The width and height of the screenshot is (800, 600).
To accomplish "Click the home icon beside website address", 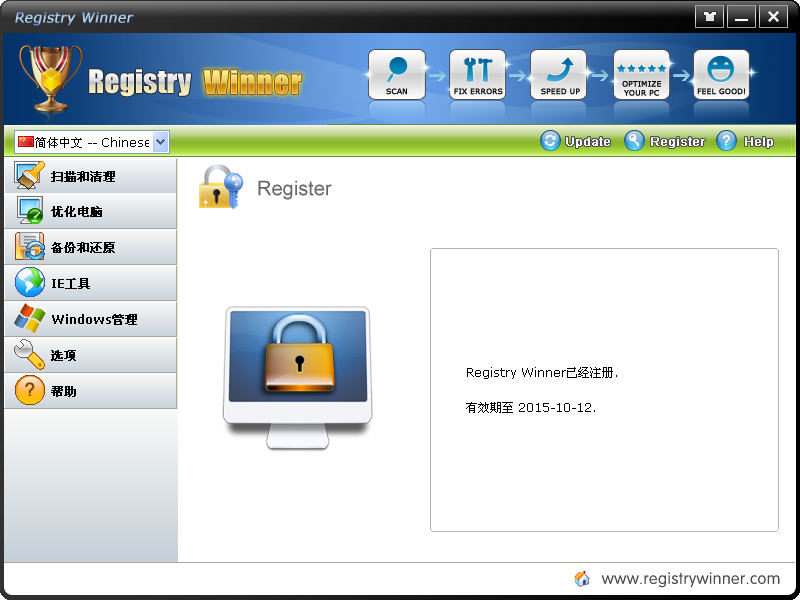I will click(582, 579).
